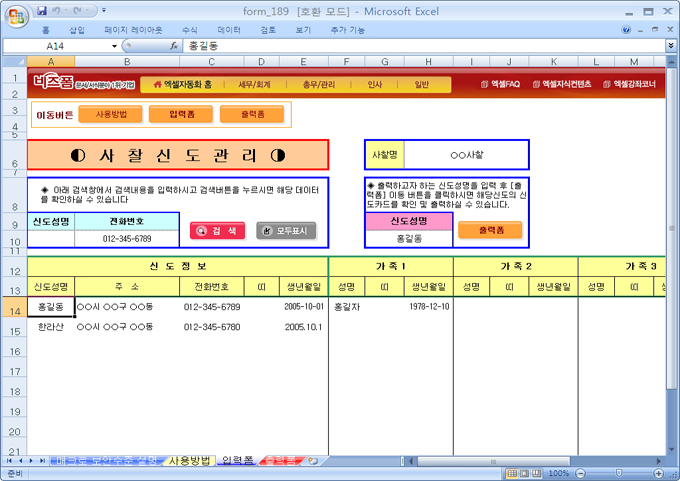The width and height of the screenshot is (680, 481).
Task: Click the Save icon in quick access toolbar
Action: coord(42,11)
